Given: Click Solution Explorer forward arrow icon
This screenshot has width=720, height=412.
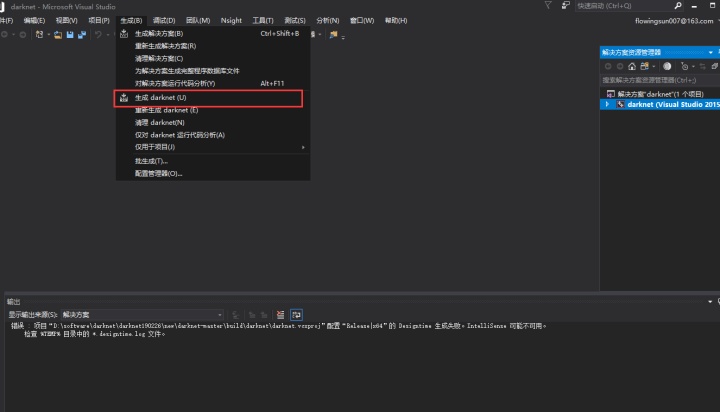Looking at the screenshot, I should point(620,66).
